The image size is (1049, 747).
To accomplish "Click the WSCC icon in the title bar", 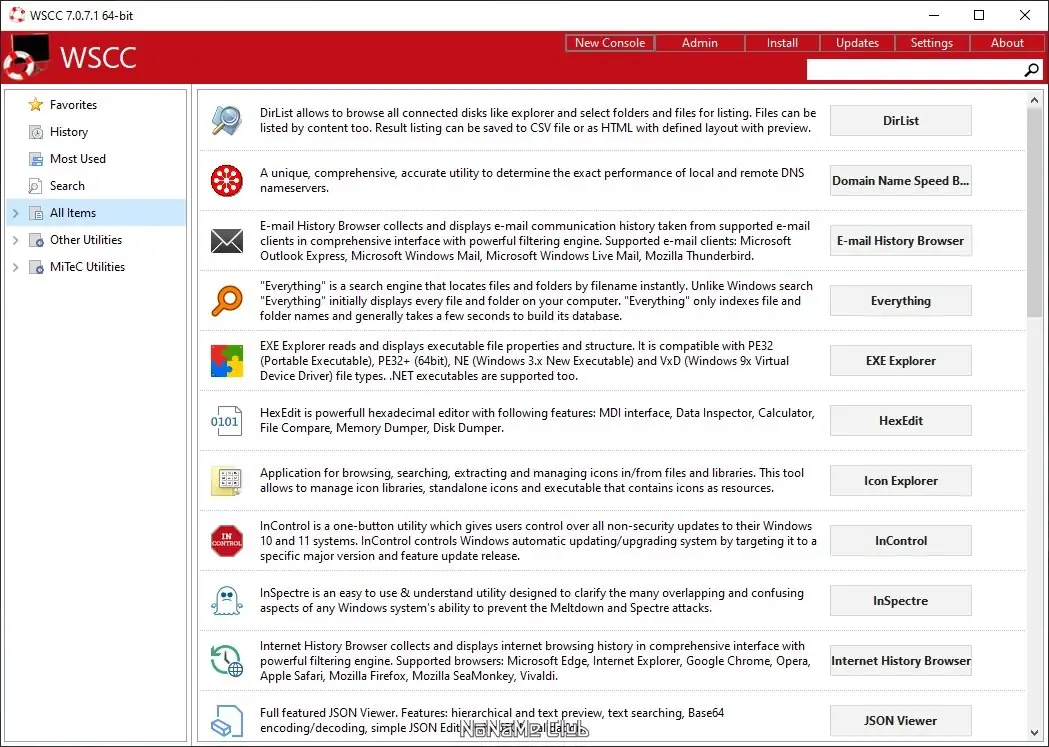I will [x=17, y=15].
